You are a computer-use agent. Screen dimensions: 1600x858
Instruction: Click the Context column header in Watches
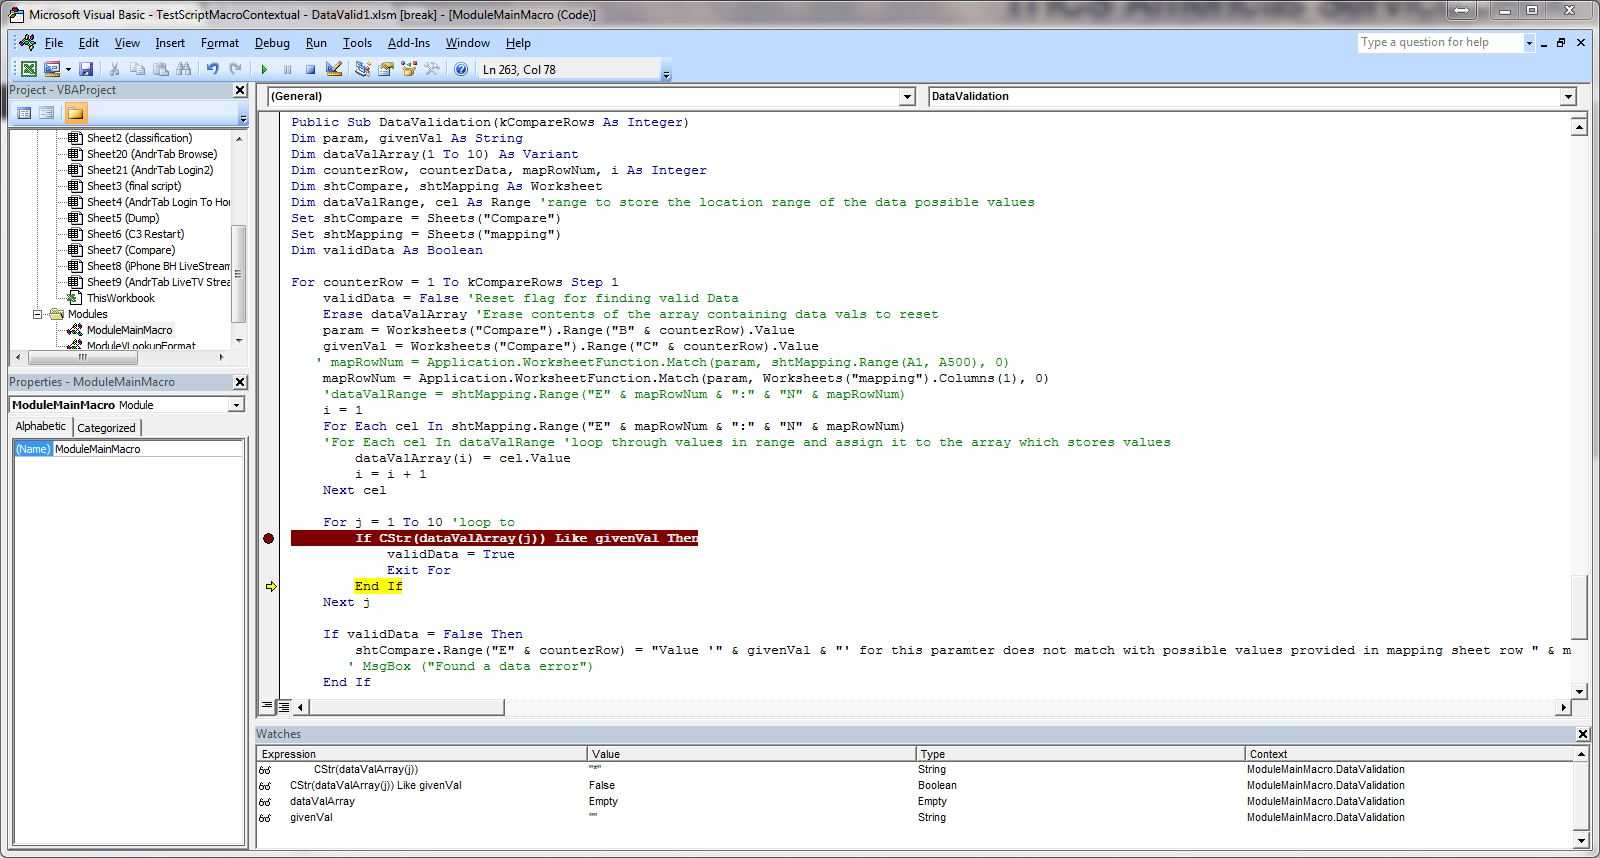tap(1408, 754)
